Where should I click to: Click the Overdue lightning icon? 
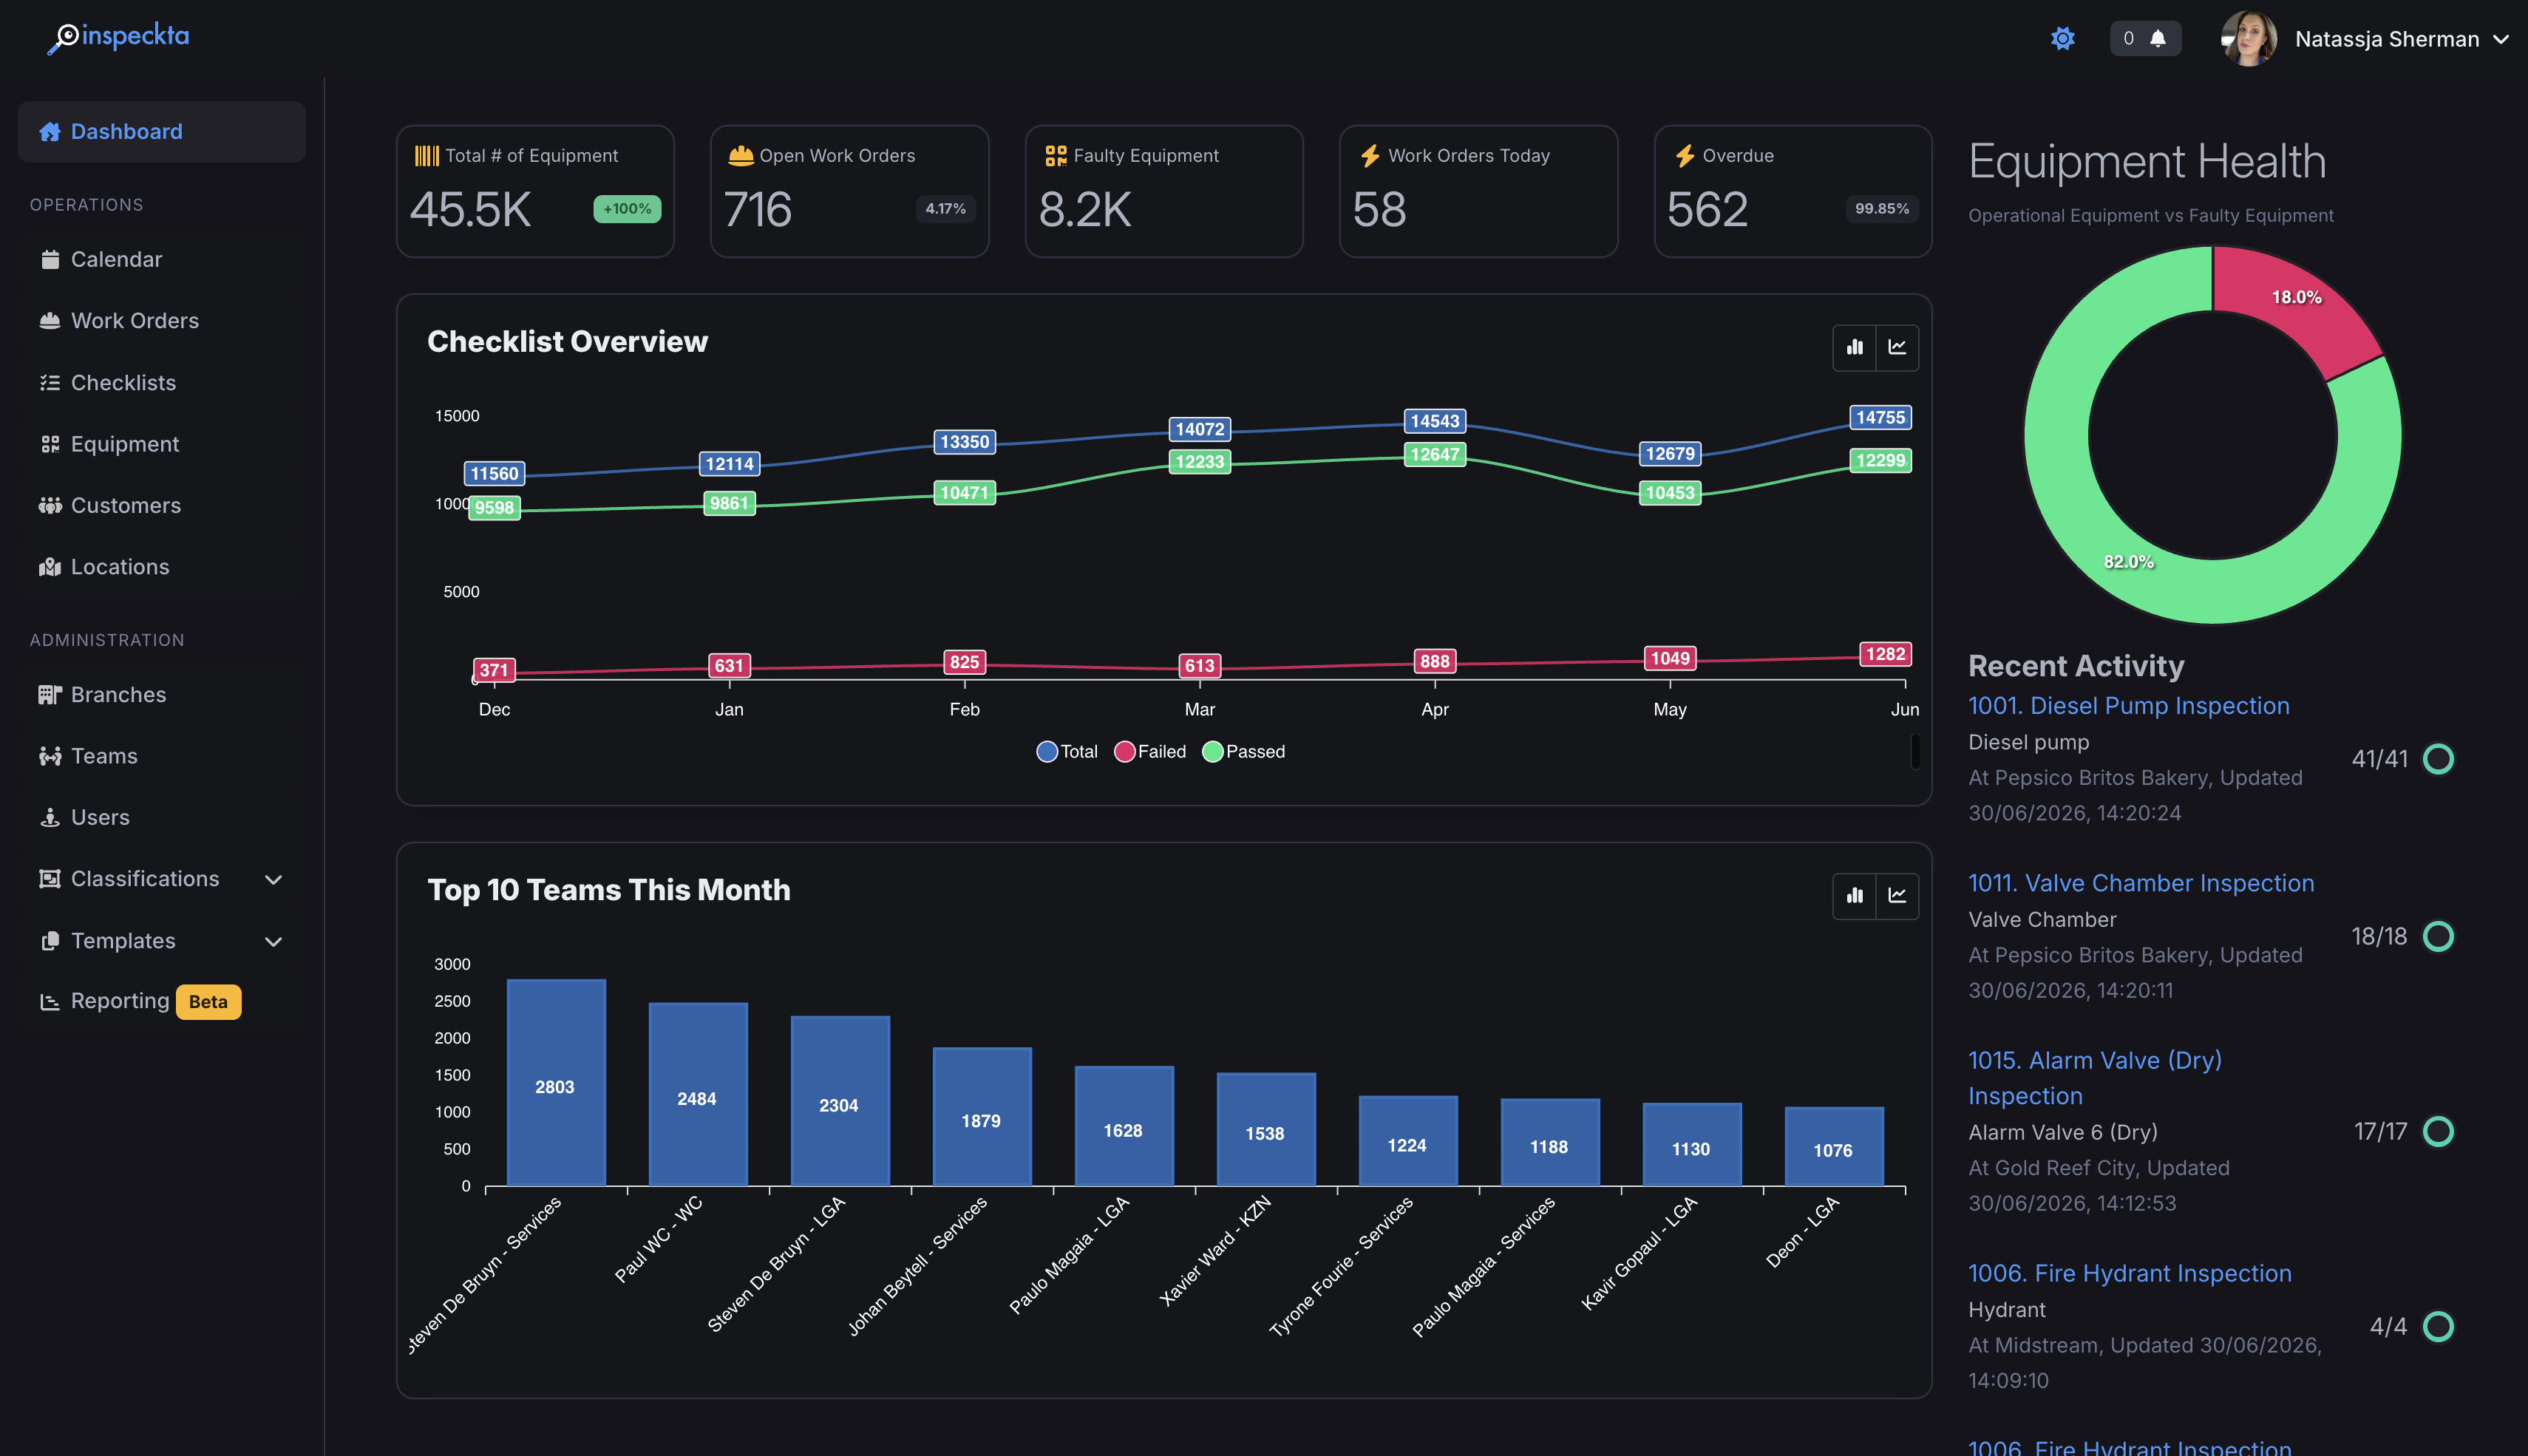click(x=1684, y=156)
